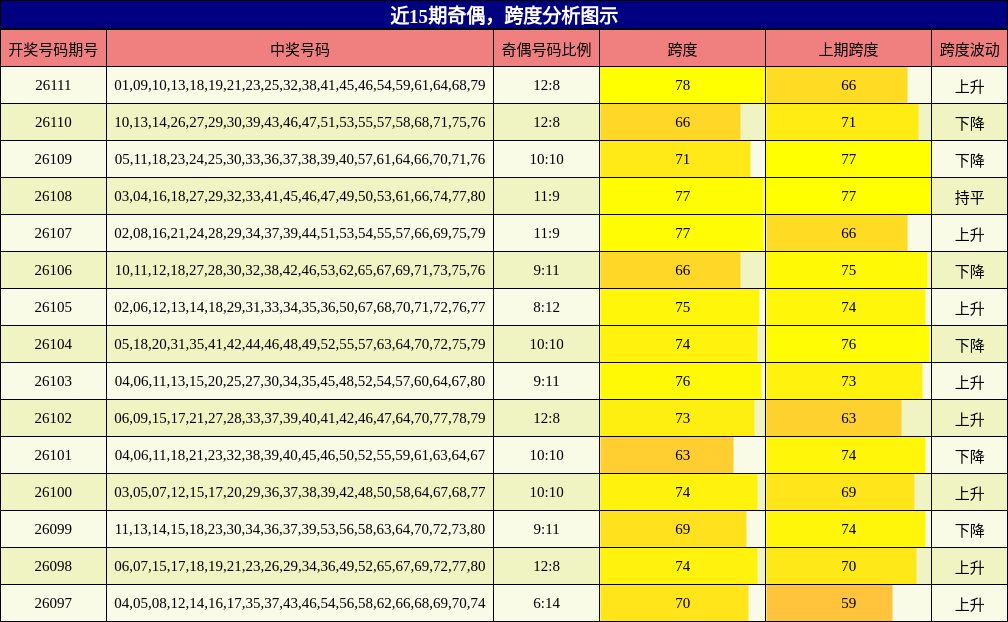Click 下降 fluctuation in row 26101
This screenshot has height=622, width=1008.
click(969, 456)
